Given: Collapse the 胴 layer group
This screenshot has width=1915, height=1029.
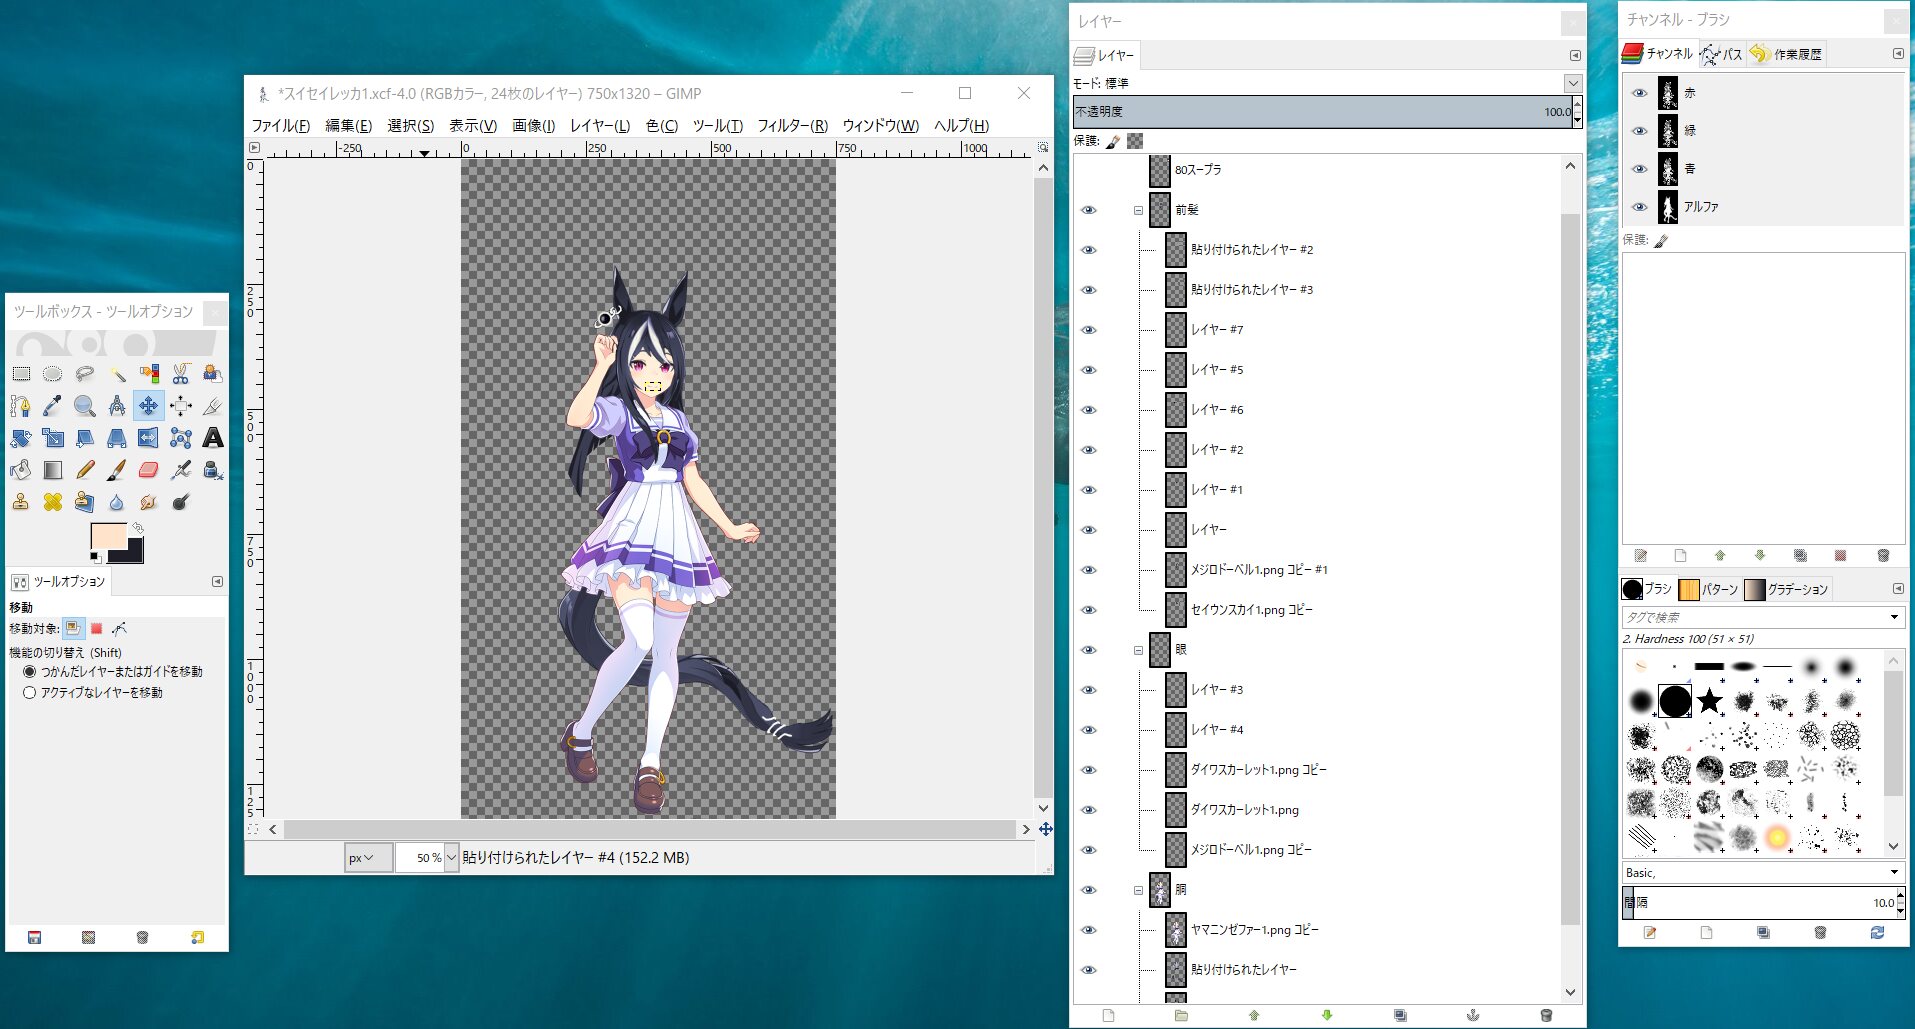Looking at the screenshot, I should [x=1138, y=890].
